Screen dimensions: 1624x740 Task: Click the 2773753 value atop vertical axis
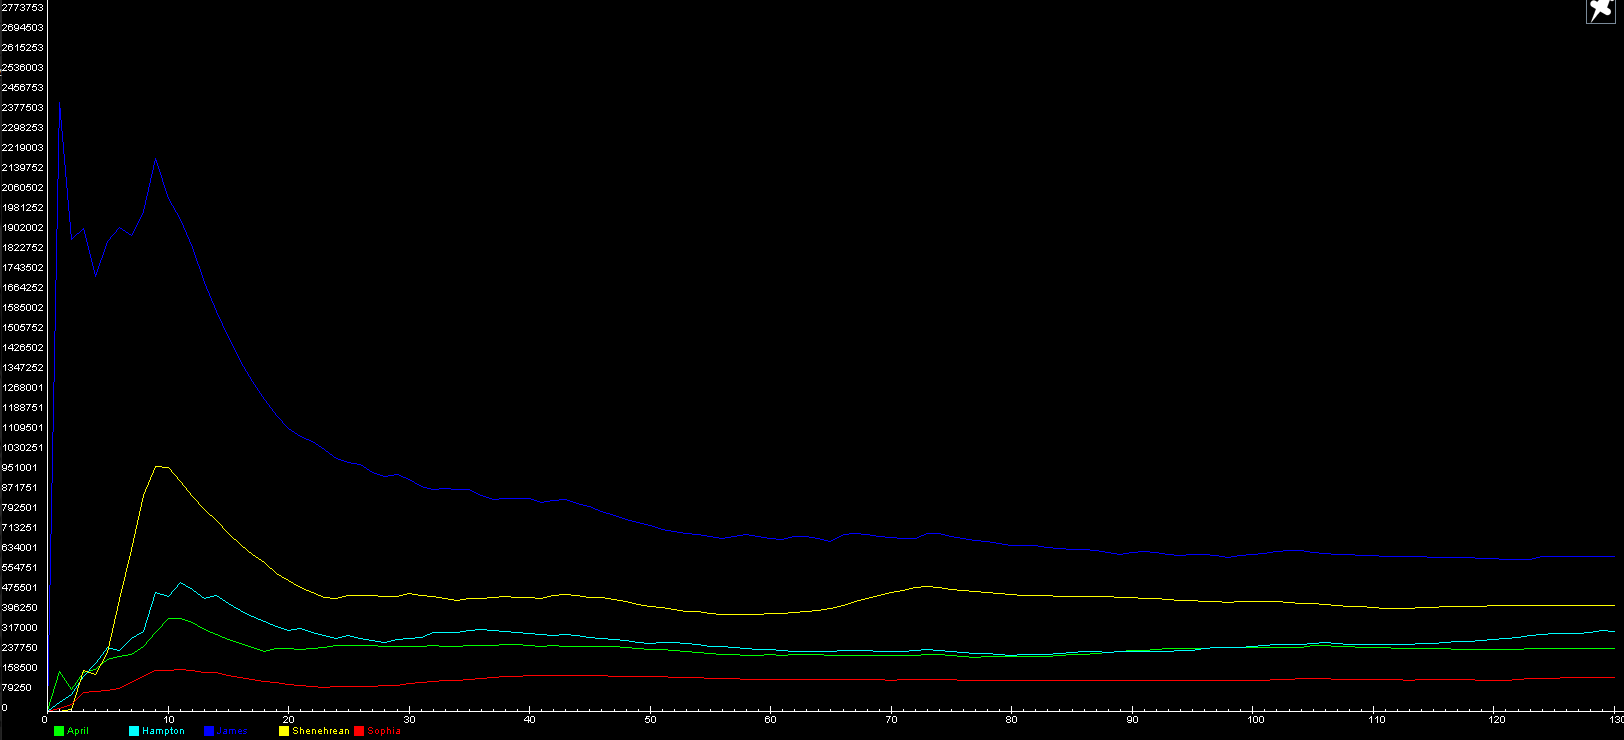point(22,8)
